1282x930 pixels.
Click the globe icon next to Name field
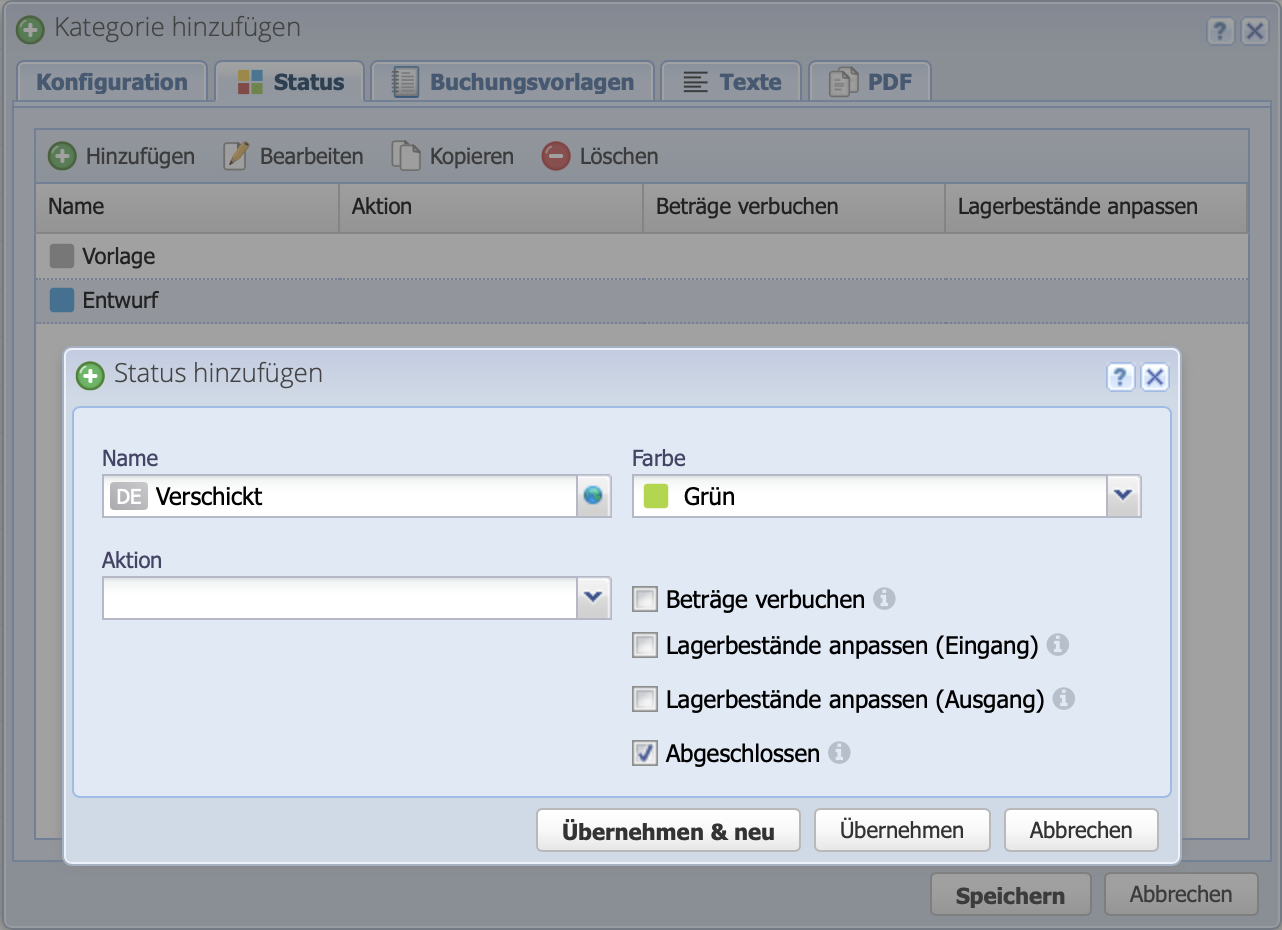click(595, 496)
